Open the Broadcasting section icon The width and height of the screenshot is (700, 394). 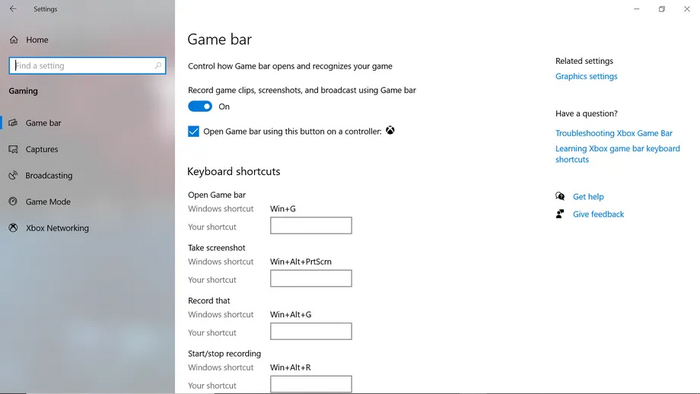tap(13, 175)
